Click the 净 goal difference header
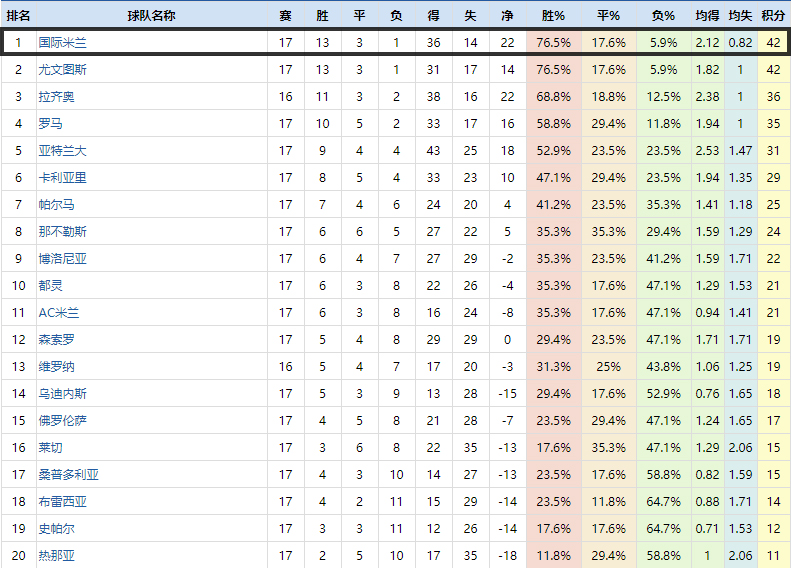This screenshot has height=568, width=791. pyautogui.click(x=507, y=16)
